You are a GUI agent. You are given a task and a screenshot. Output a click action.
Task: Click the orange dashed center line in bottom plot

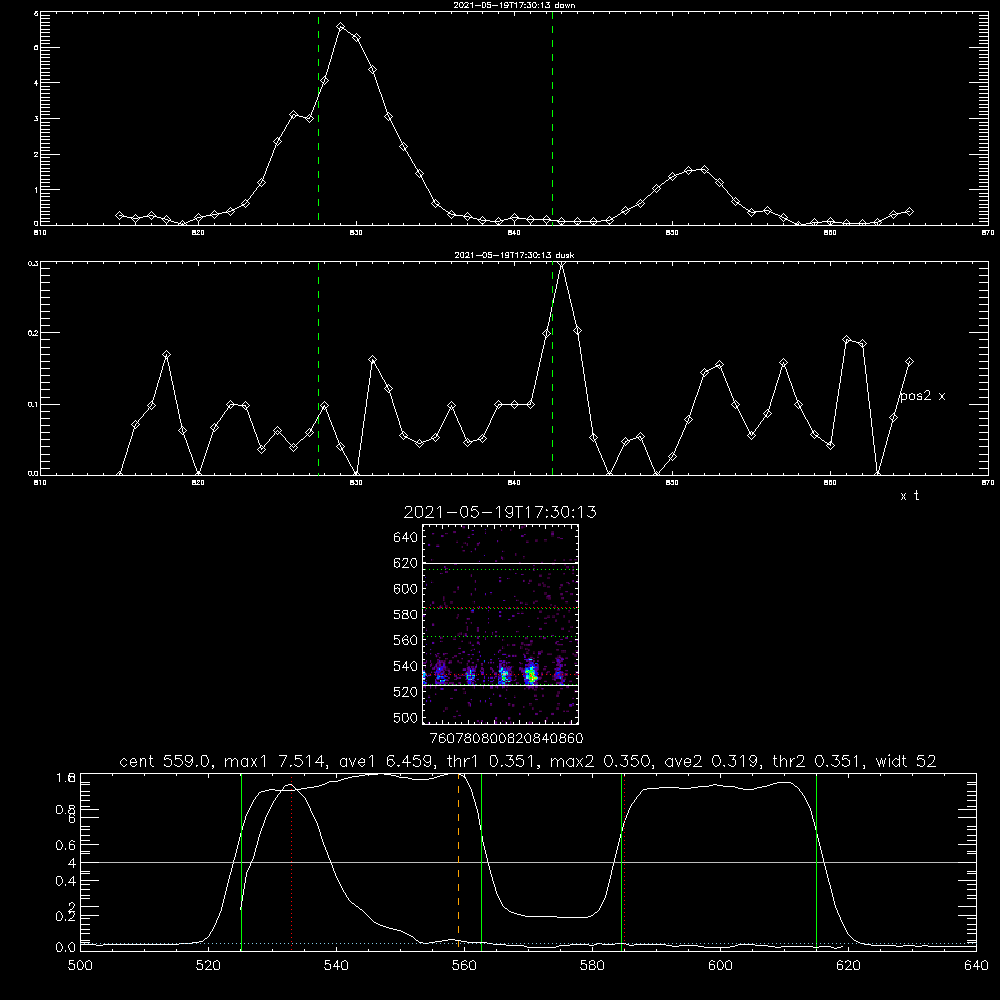coord(459,861)
